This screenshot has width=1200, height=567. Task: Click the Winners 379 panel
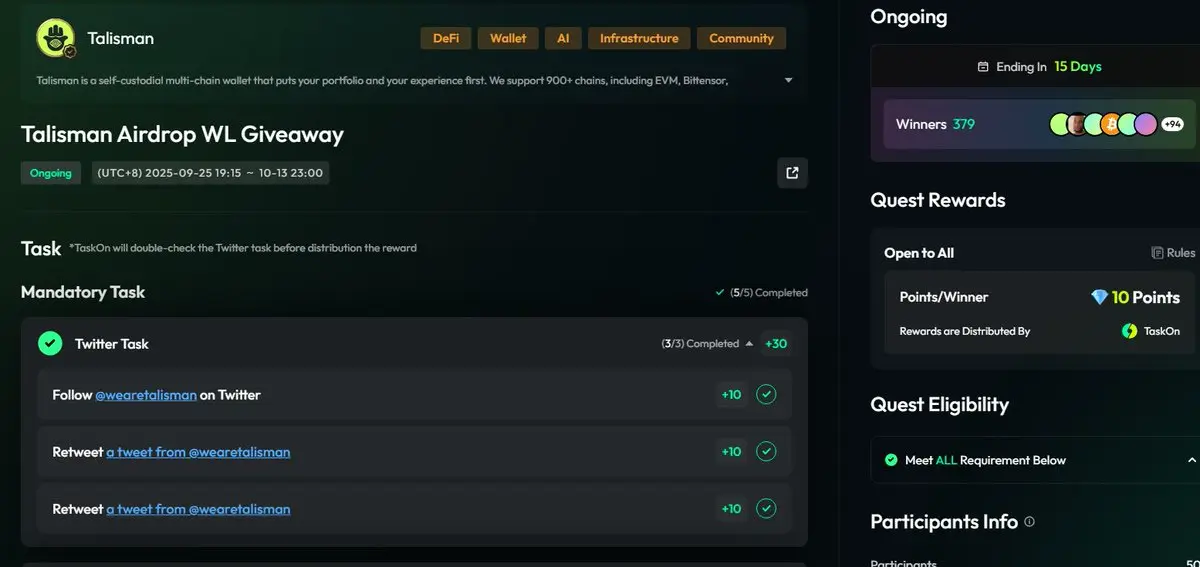tap(1040, 124)
